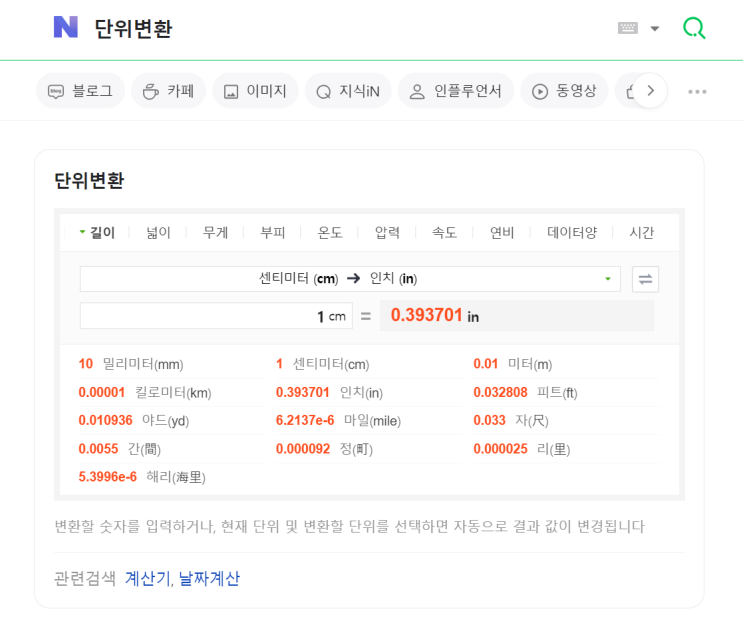Screen dimensions: 743x627
Task: Click the 0.01 미터(m) result
Action: (x=513, y=364)
